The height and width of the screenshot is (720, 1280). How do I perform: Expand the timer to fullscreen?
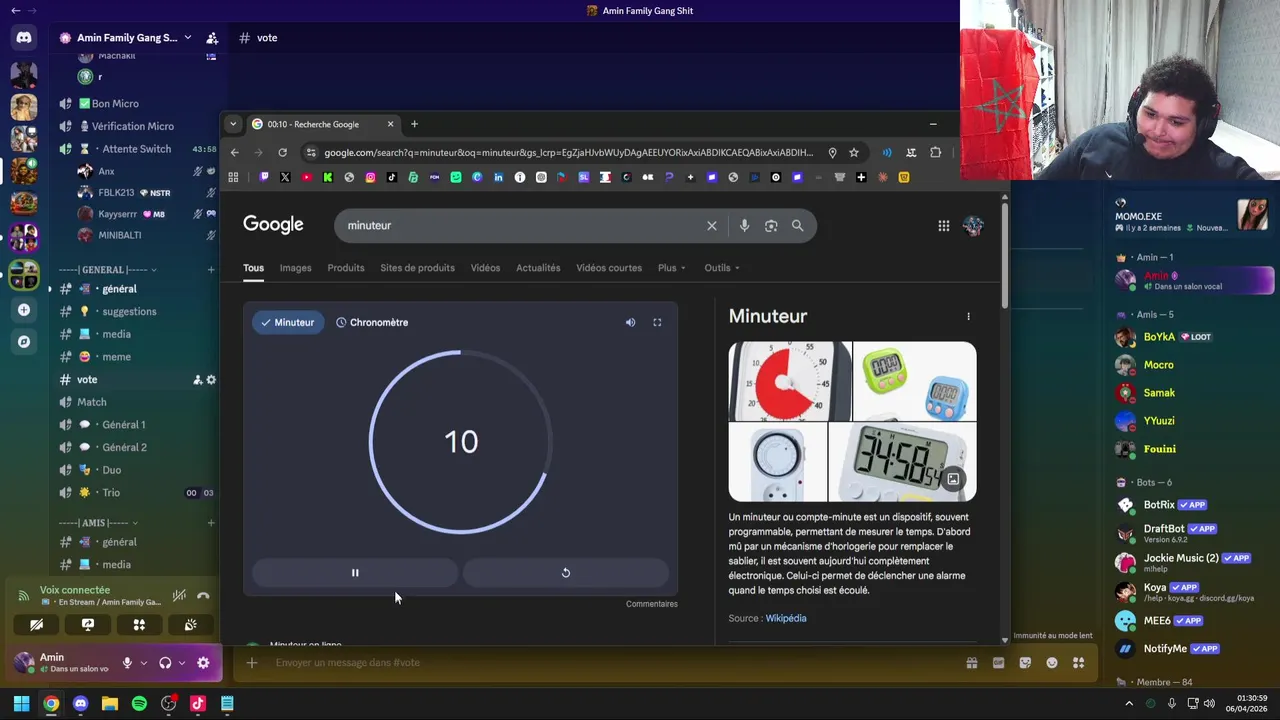(657, 322)
